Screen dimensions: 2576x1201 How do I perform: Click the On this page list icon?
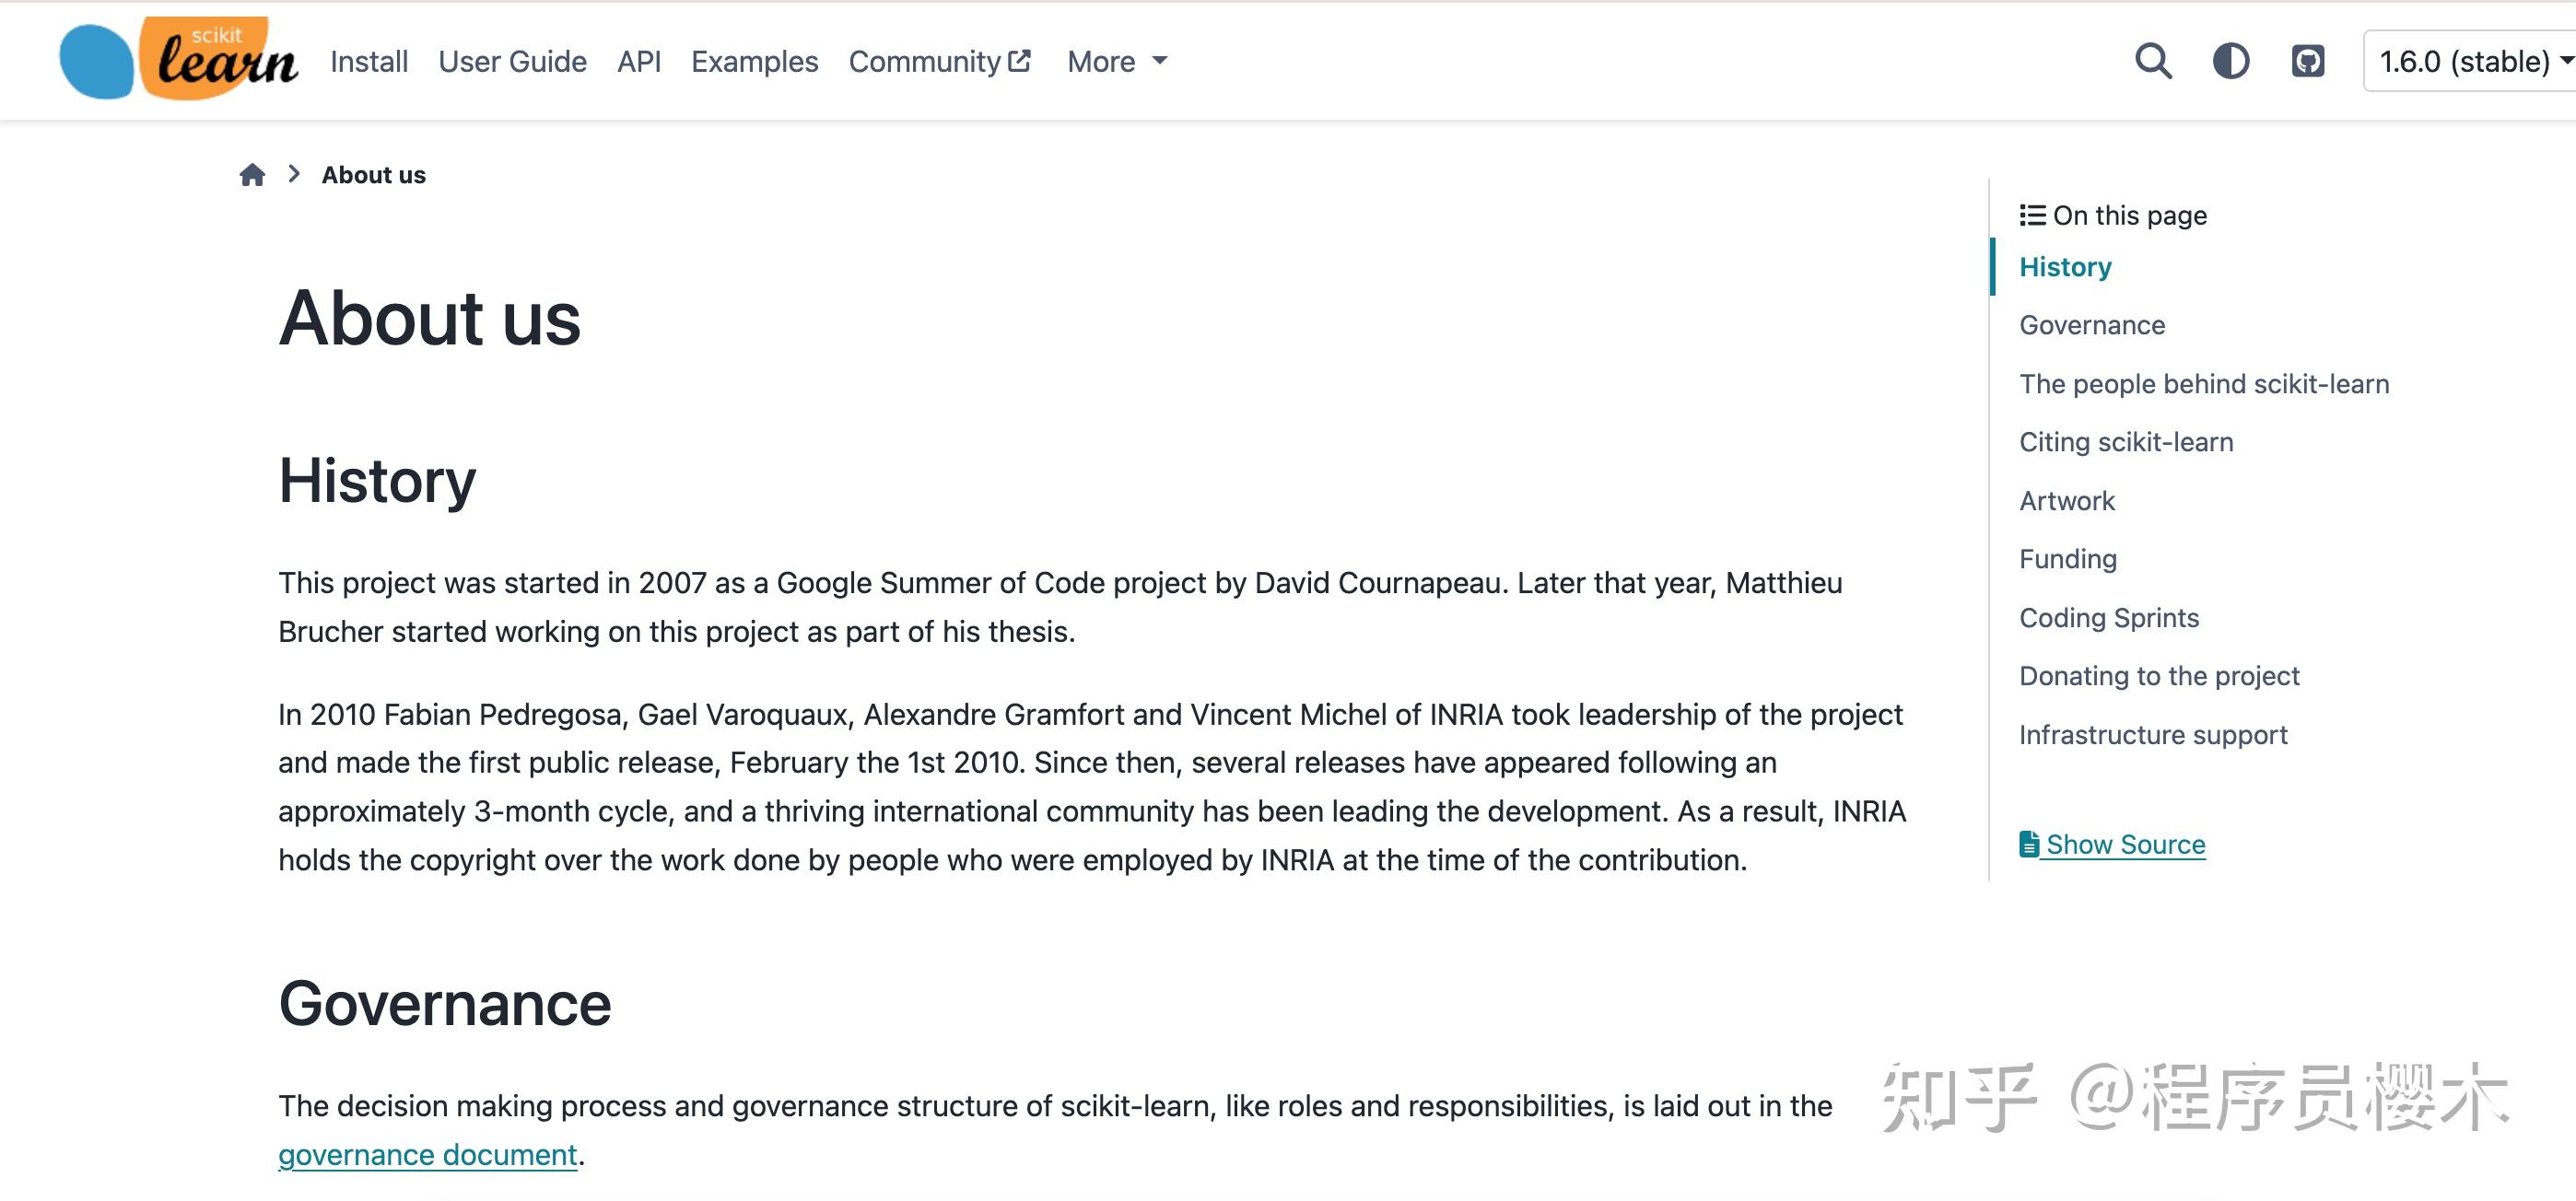(x=2032, y=215)
